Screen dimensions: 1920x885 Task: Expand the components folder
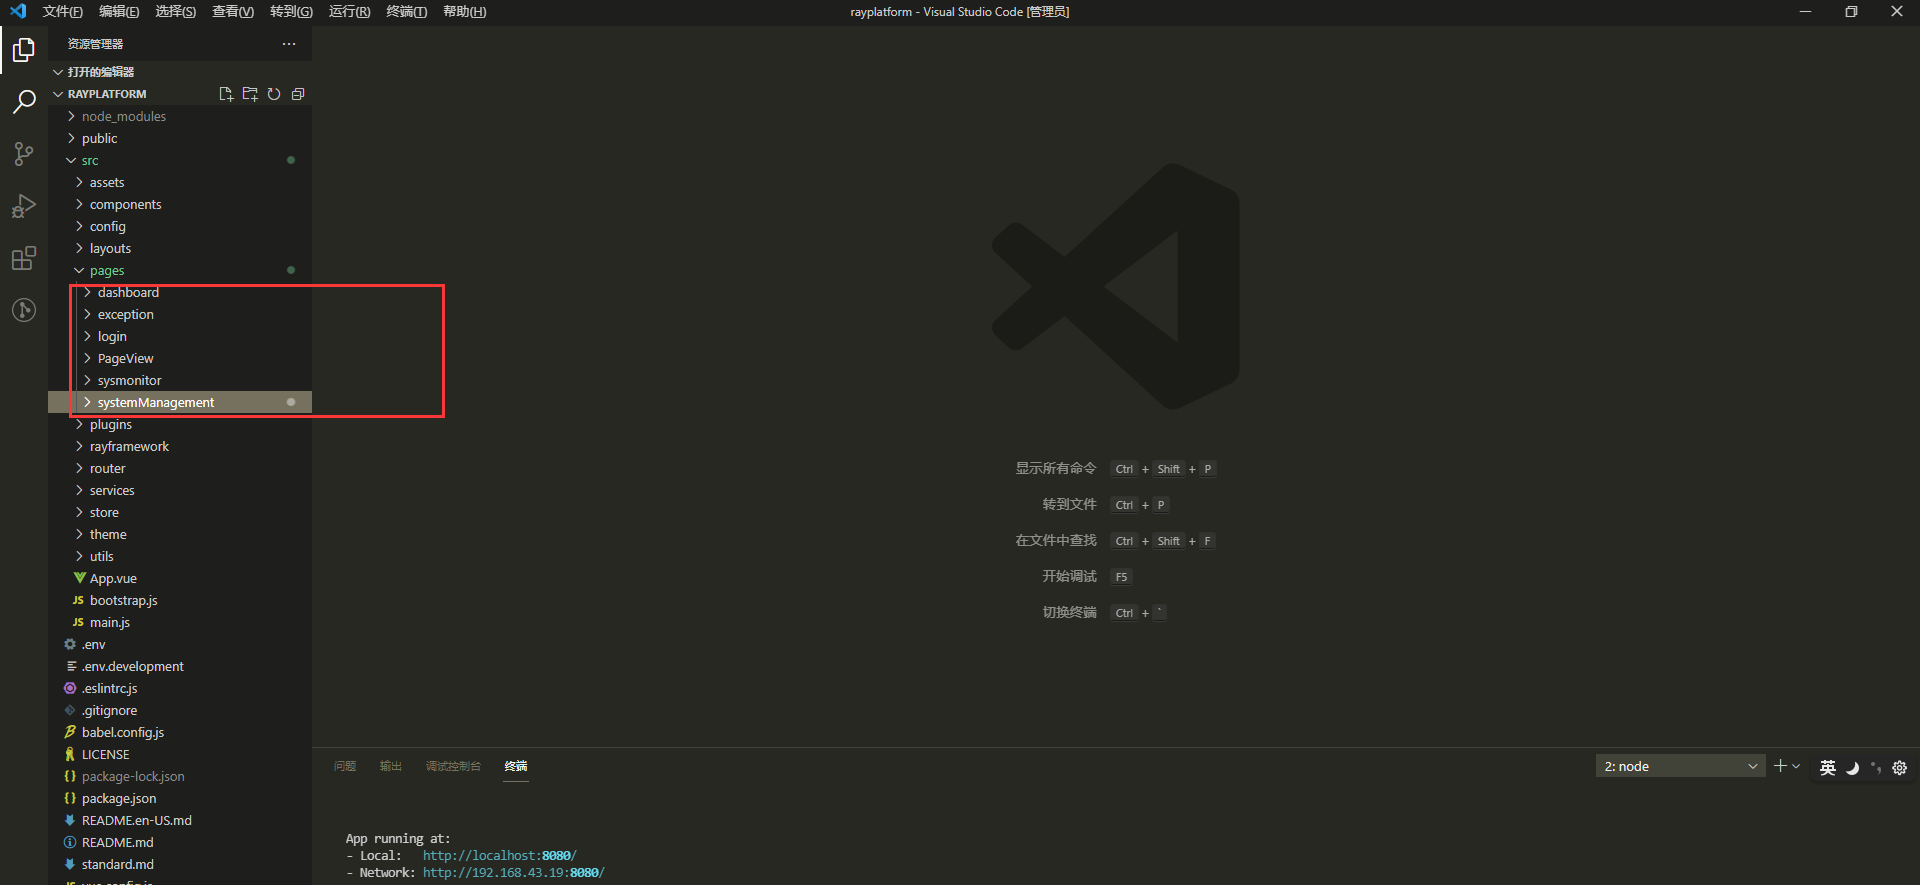click(x=180, y=204)
